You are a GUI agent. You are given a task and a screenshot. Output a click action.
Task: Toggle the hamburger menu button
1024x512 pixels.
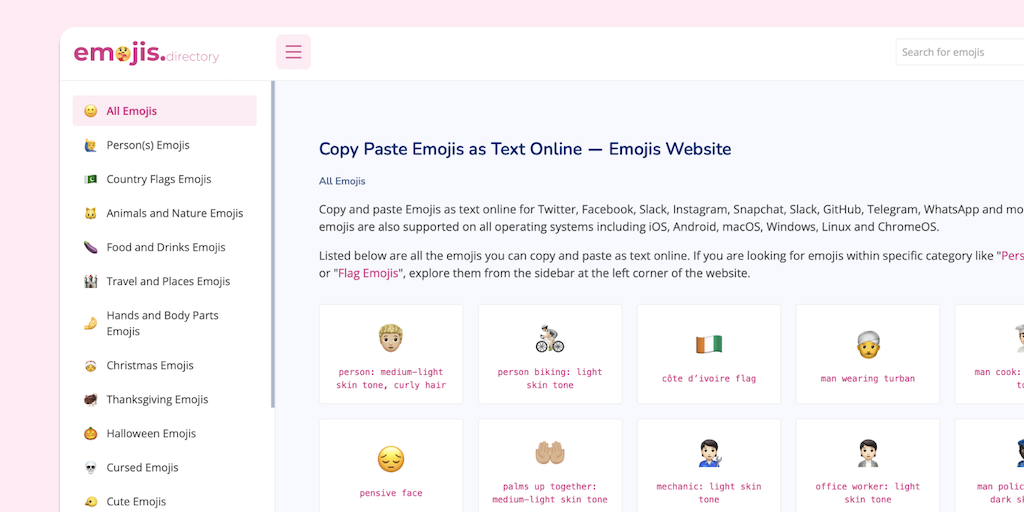tap(293, 52)
